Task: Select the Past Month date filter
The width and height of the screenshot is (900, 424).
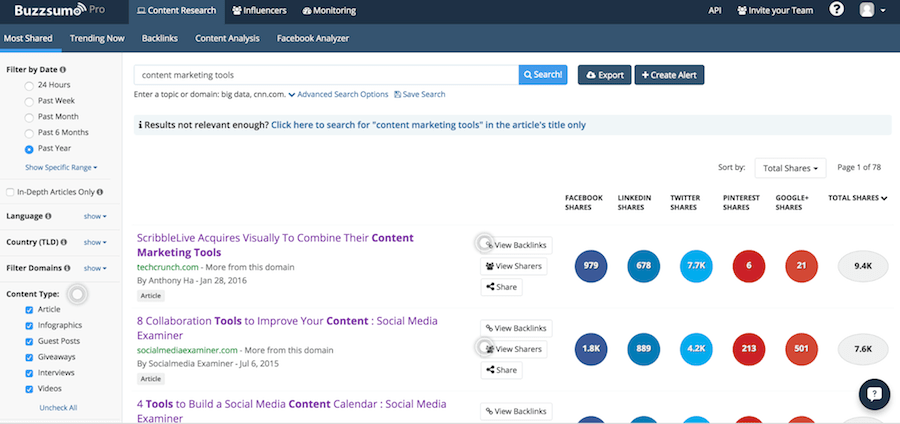Action: tap(30, 117)
